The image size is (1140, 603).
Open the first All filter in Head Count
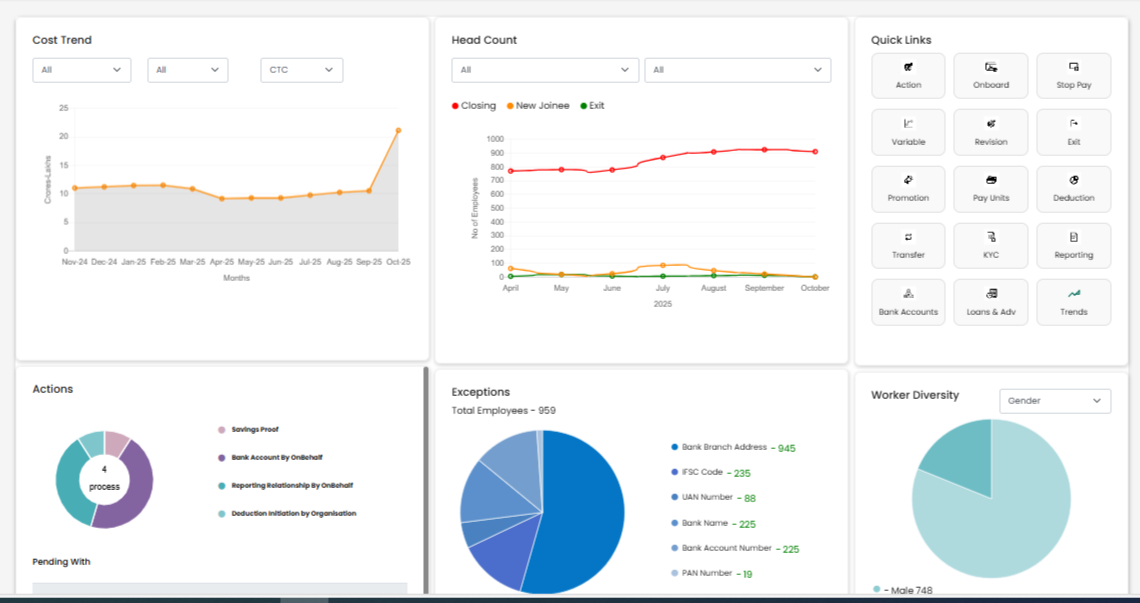pyautogui.click(x=545, y=70)
